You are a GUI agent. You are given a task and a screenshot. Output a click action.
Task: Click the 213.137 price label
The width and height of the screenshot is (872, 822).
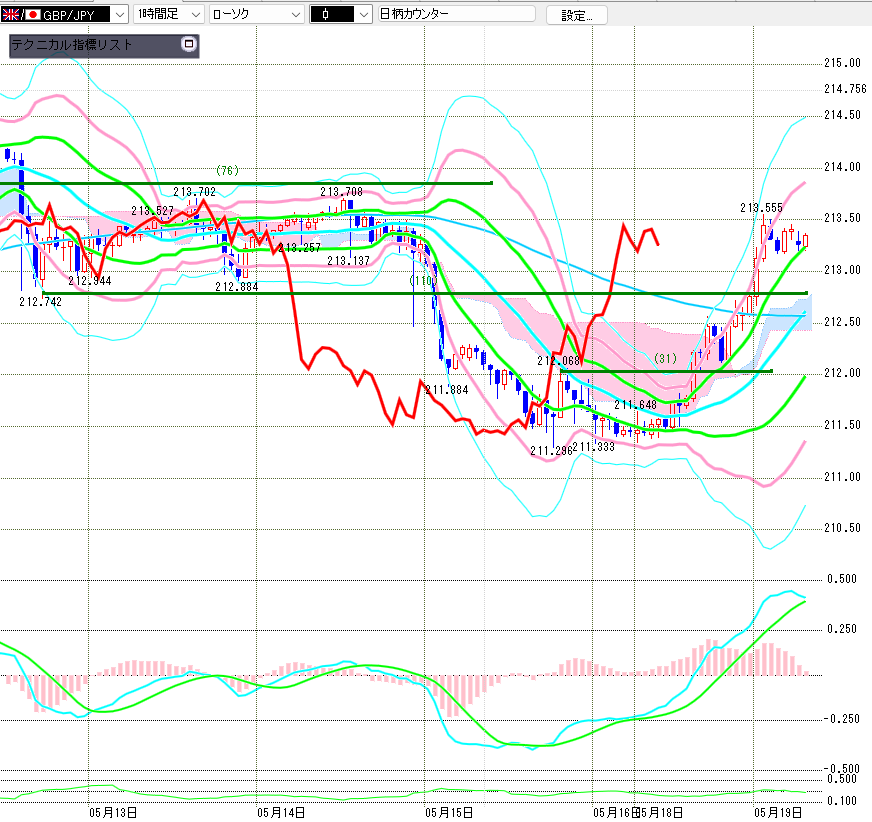(x=348, y=261)
